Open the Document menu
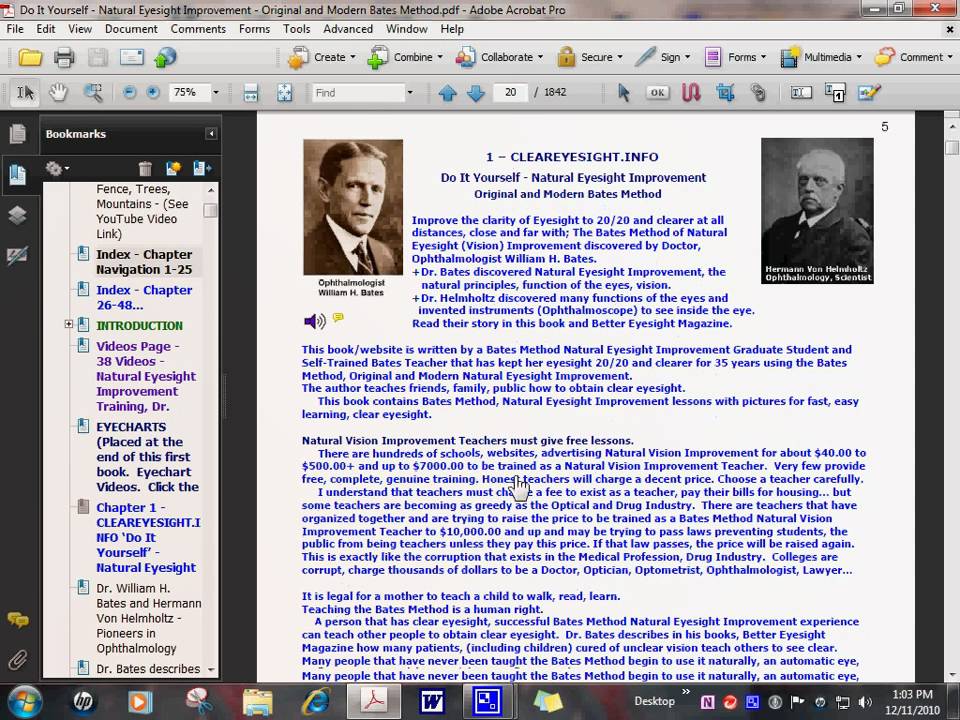 coord(131,29)
